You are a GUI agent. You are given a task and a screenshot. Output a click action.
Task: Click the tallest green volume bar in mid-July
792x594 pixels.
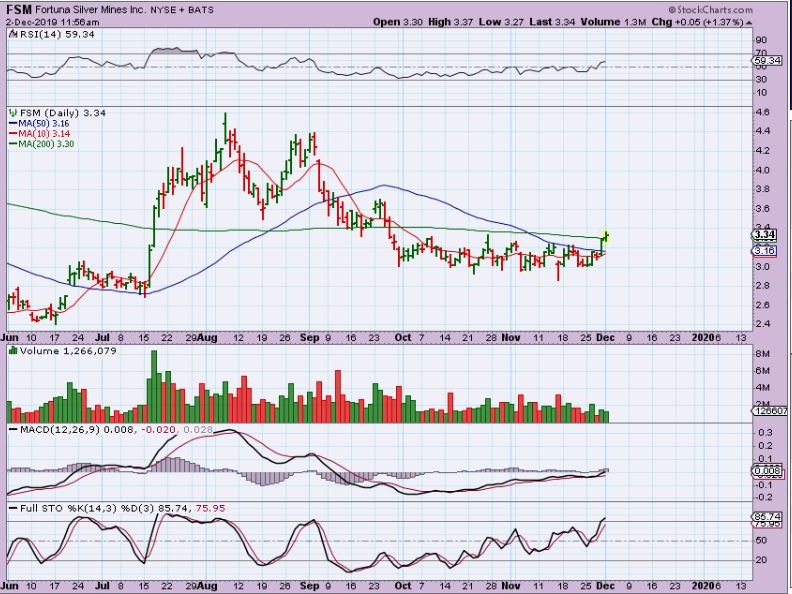click(x=154, y=386)
